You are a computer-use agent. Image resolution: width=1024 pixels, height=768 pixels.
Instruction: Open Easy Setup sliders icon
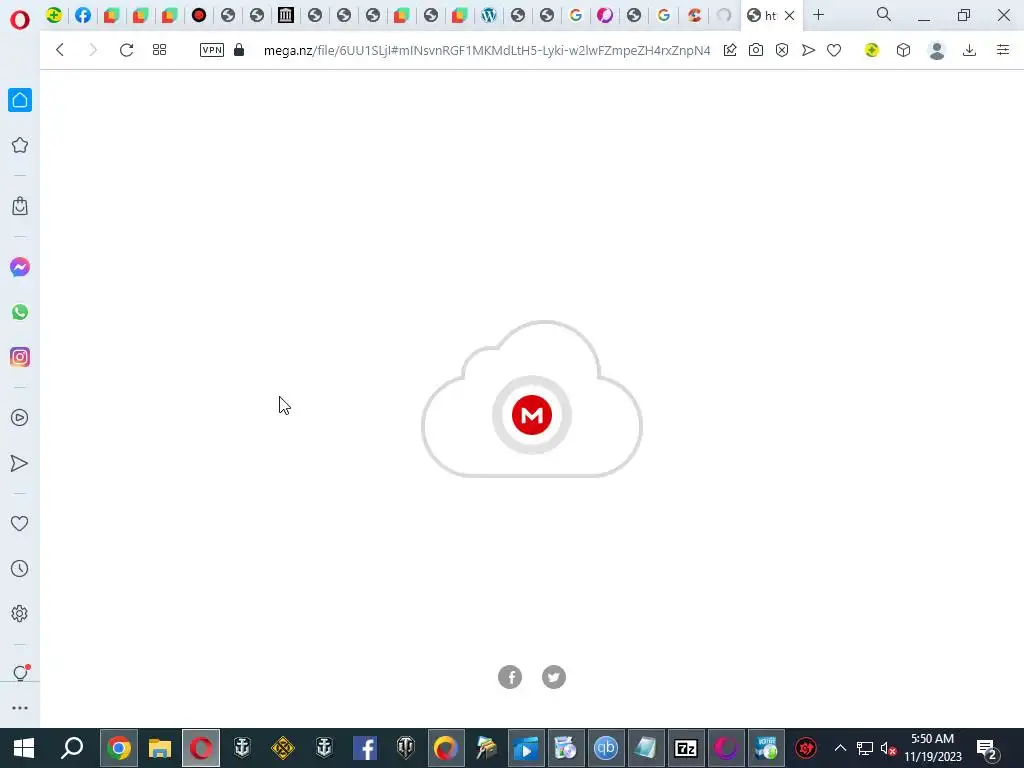(1003, 50)
